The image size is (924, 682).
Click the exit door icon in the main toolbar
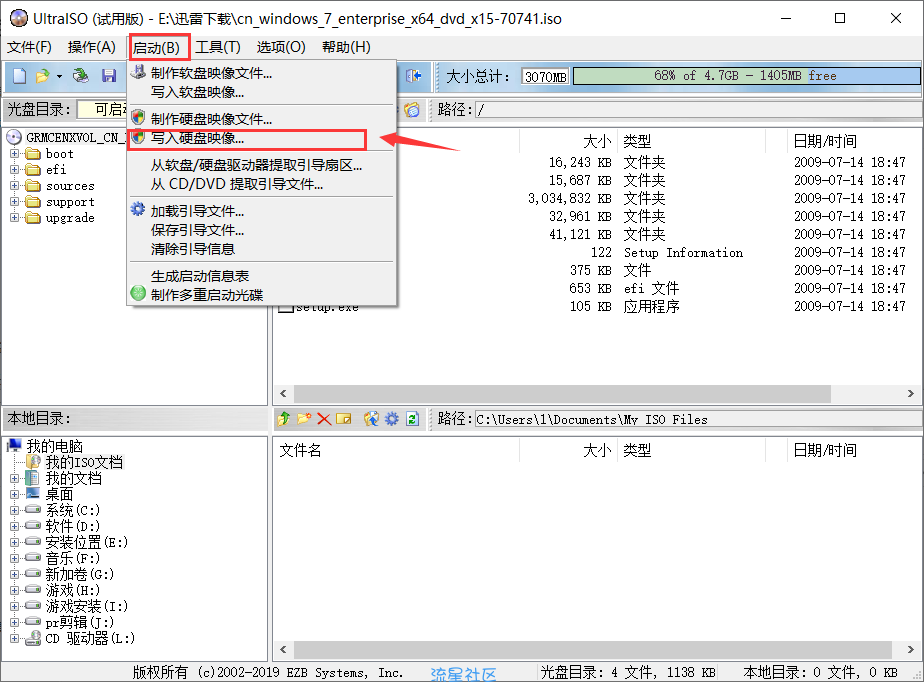tap(414, 75)
